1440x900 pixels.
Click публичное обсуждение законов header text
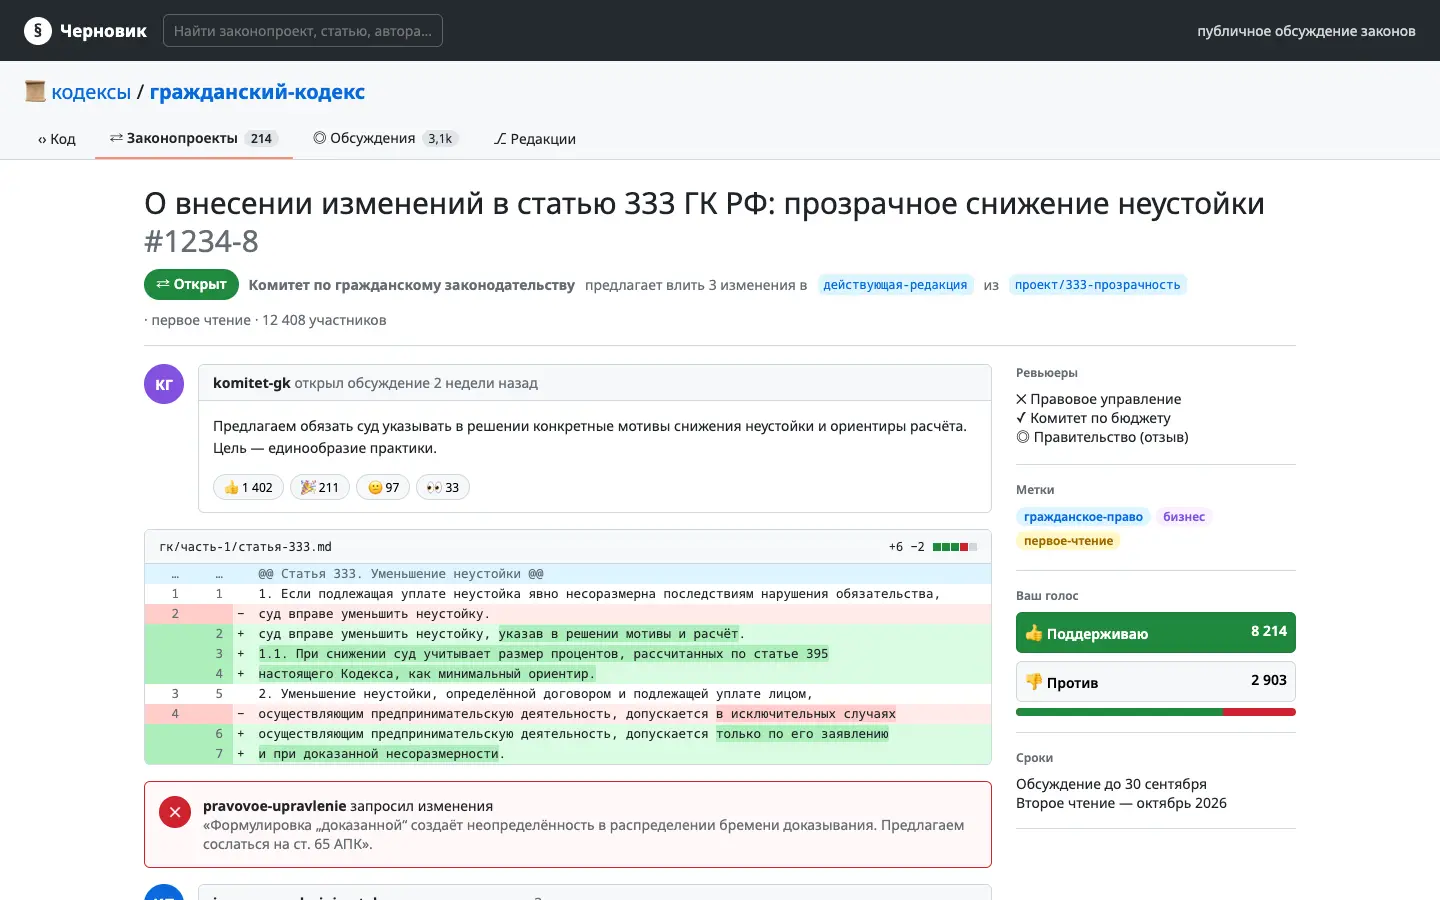click(1306, 31)
